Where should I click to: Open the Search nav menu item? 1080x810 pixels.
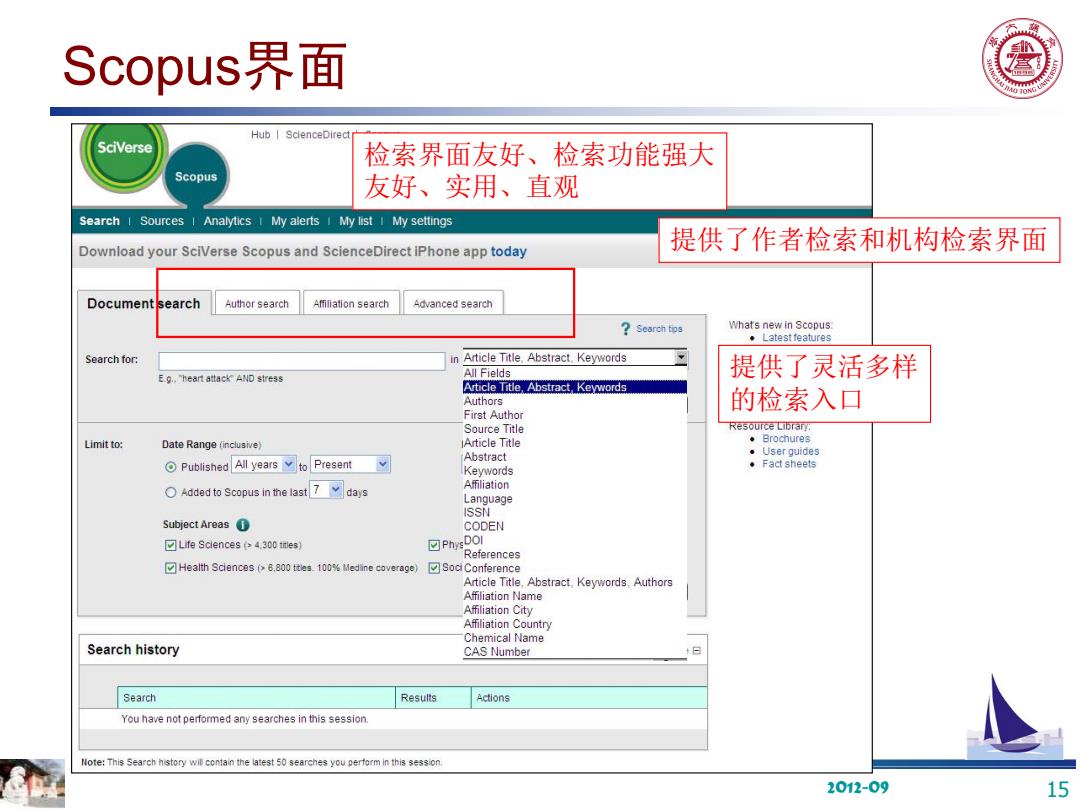99,221
